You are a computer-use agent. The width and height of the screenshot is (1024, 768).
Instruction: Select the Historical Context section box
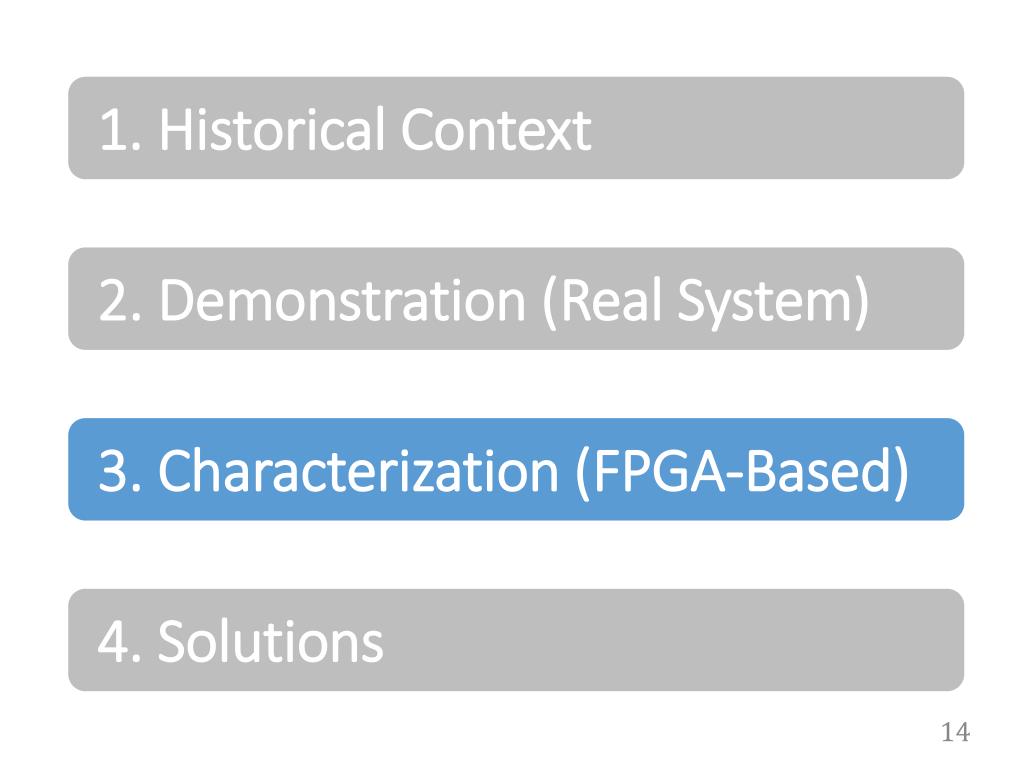point(516,128)
